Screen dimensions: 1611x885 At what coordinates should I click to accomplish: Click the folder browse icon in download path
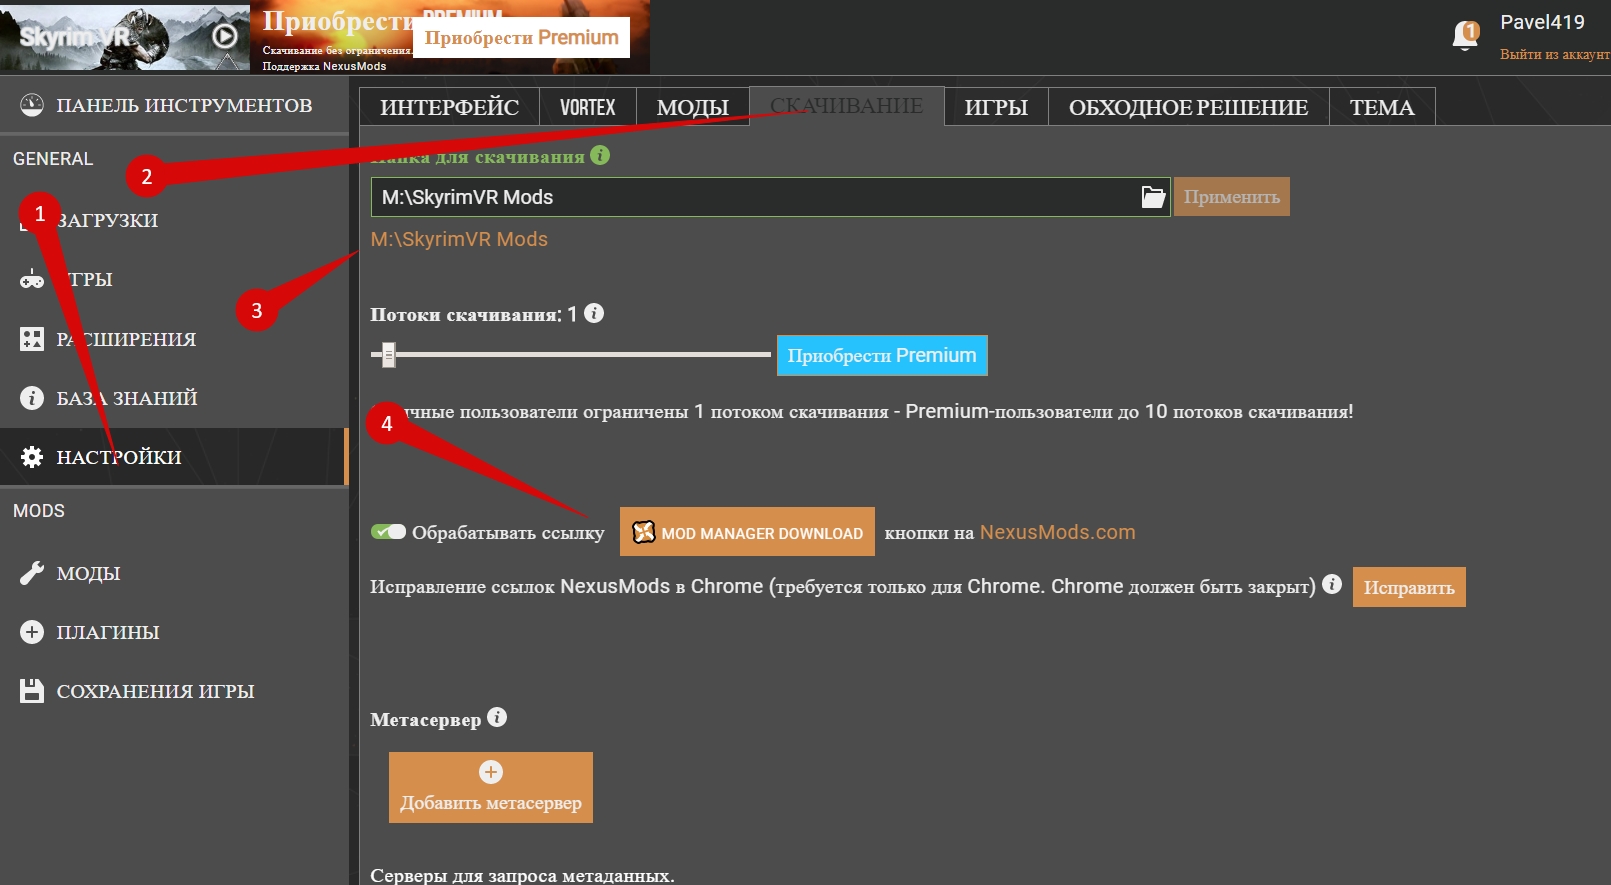tap(1153, 197)
